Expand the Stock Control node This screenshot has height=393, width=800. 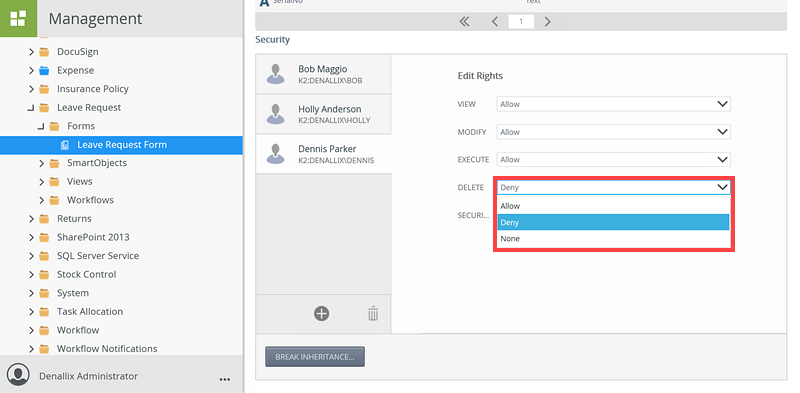tap(31, 275)
